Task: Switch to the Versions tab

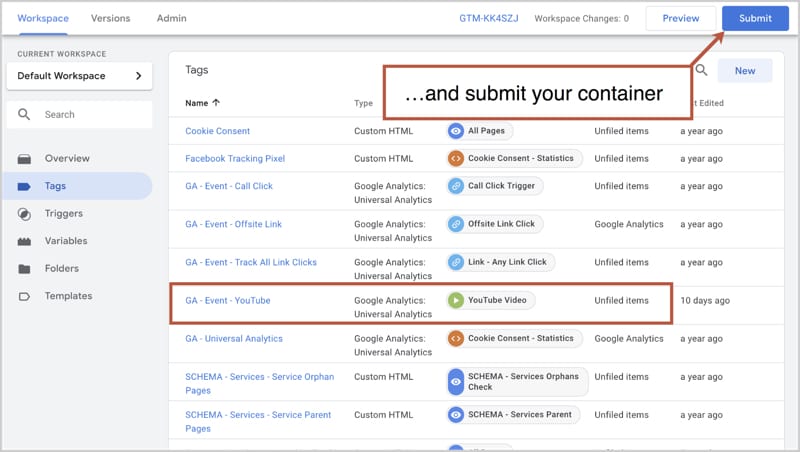Action: tap(110, 18)
